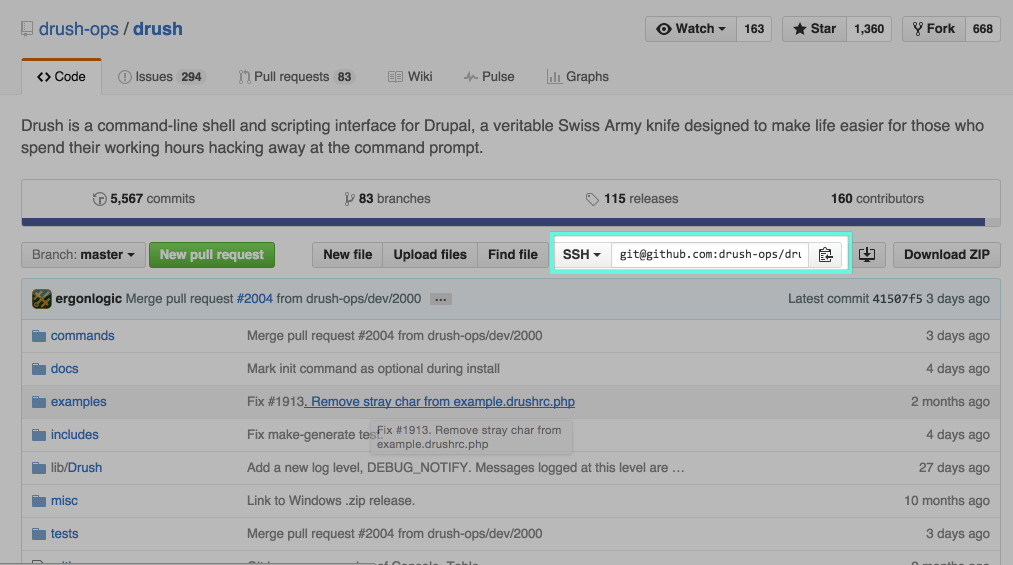
Task: Click the folder icon next to tests
Action: tap(39, 534)
